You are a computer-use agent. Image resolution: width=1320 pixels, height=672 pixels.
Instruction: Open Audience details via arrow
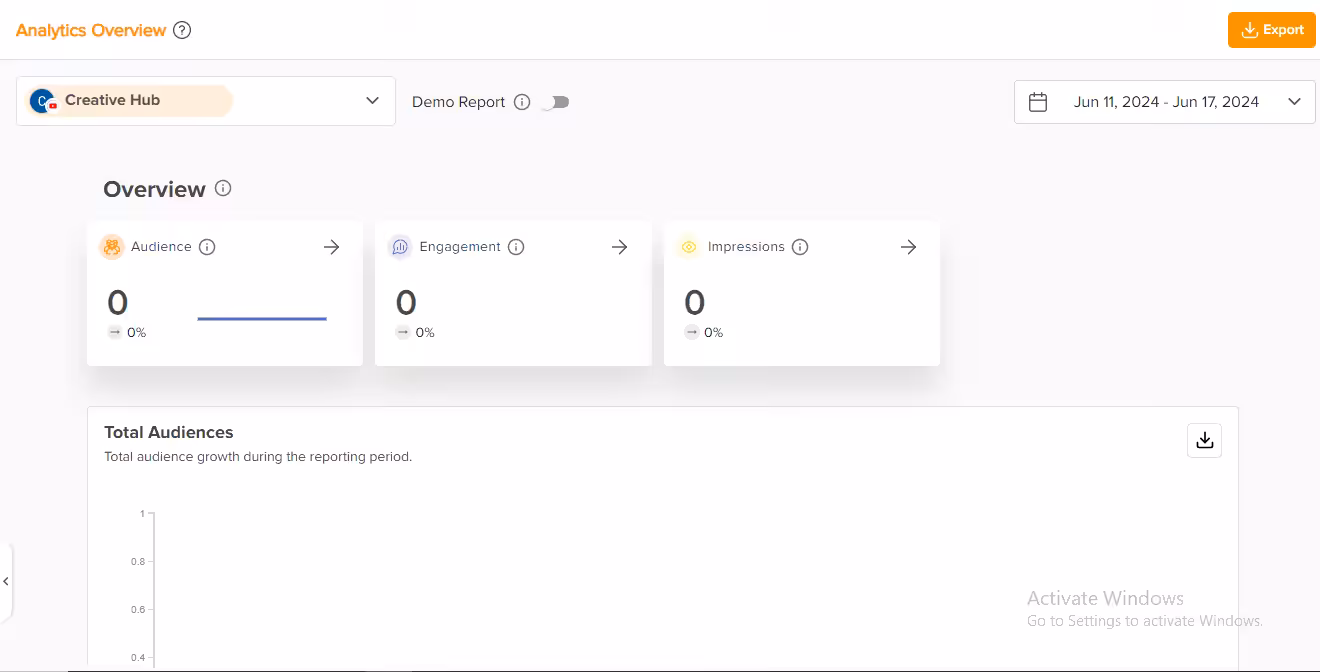pos(332,247)
